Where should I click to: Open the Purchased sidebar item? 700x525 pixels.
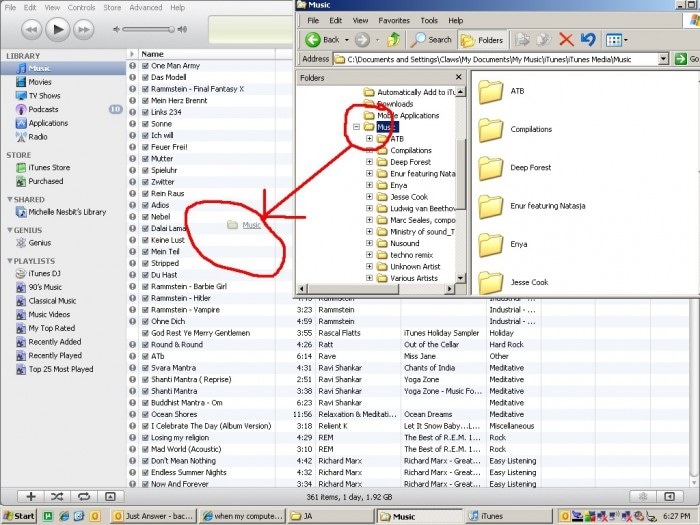(46, 181)
